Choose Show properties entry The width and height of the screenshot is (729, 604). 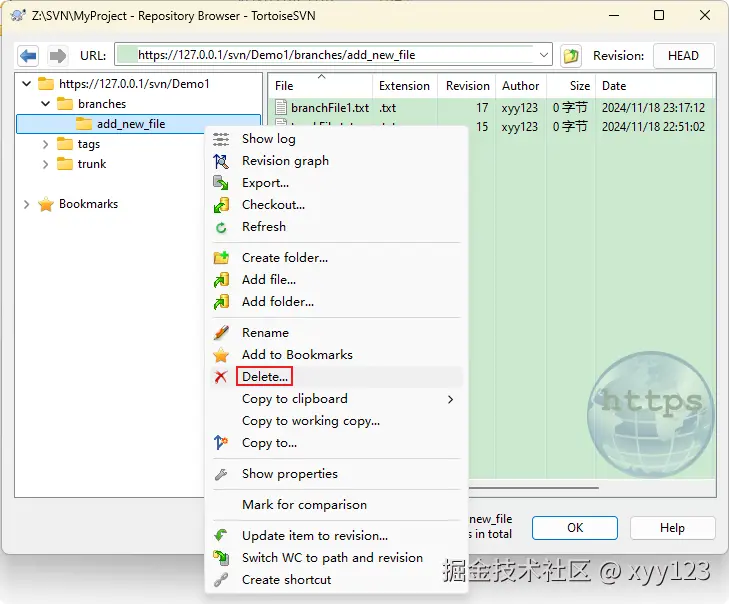[290, 474]
